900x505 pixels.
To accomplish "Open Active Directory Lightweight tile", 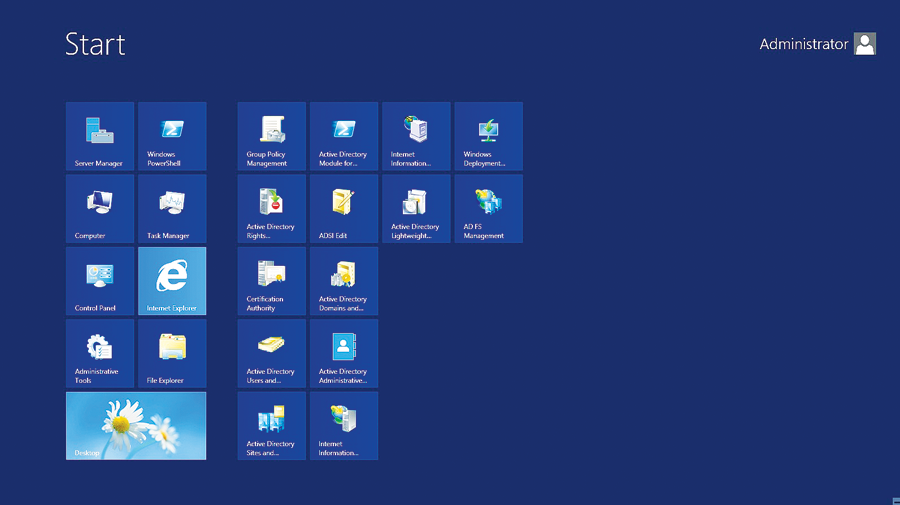I will 416,209.
